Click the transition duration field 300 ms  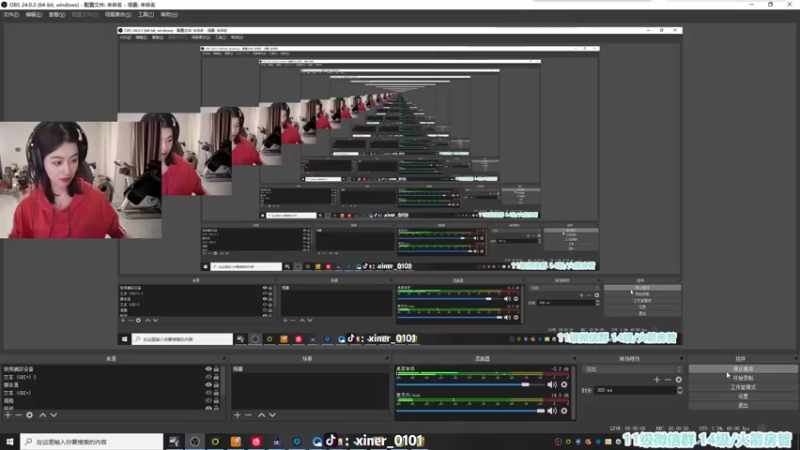[635, 390]
